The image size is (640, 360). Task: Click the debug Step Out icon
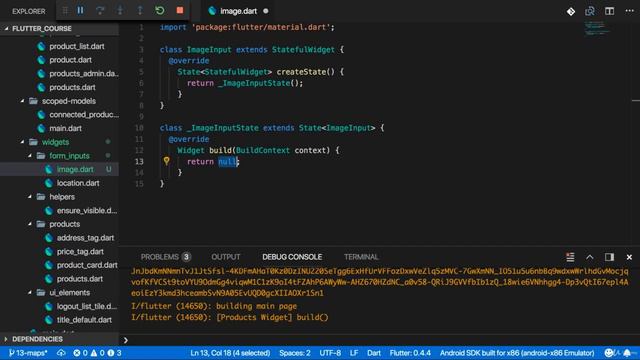click(x=140, y=11)
